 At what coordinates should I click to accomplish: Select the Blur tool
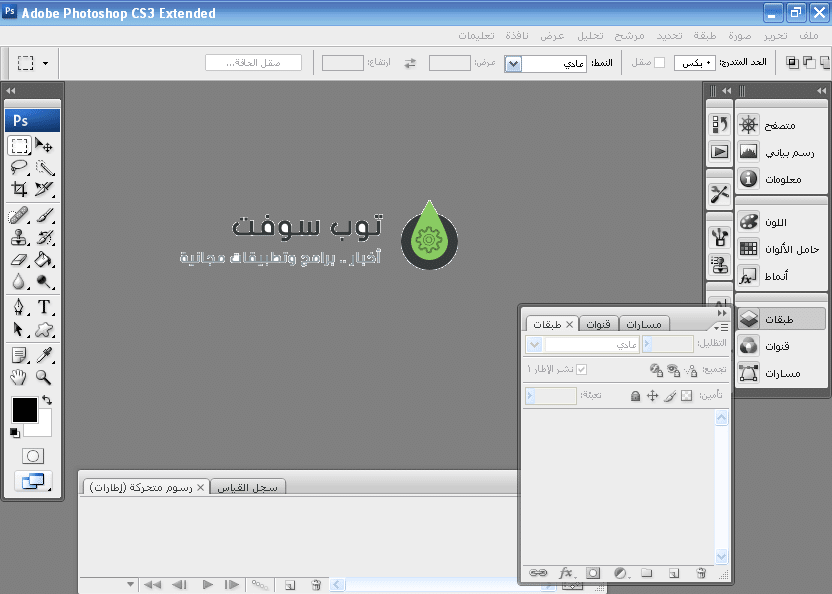click(x=19, y=281)
